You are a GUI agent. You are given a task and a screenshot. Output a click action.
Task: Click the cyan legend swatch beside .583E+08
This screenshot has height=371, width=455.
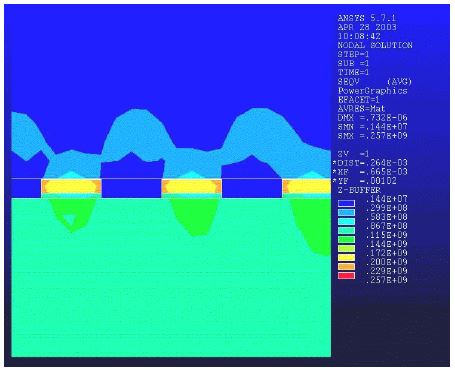[346, 221]
